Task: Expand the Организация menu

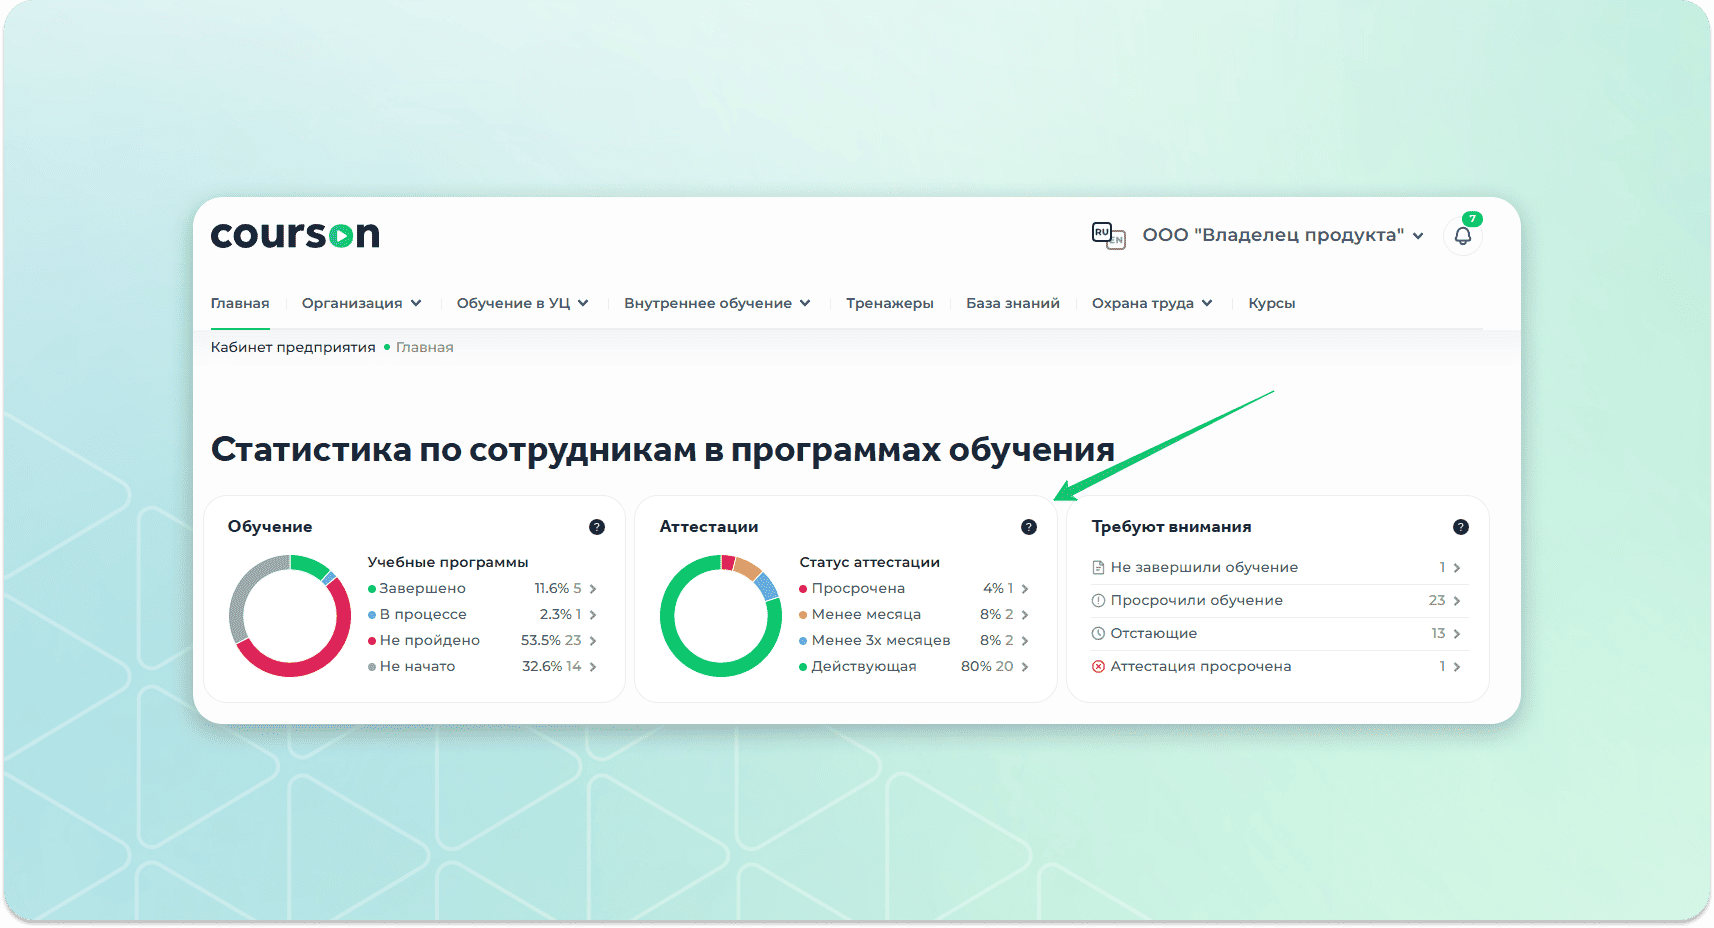Action: [361, 303]
